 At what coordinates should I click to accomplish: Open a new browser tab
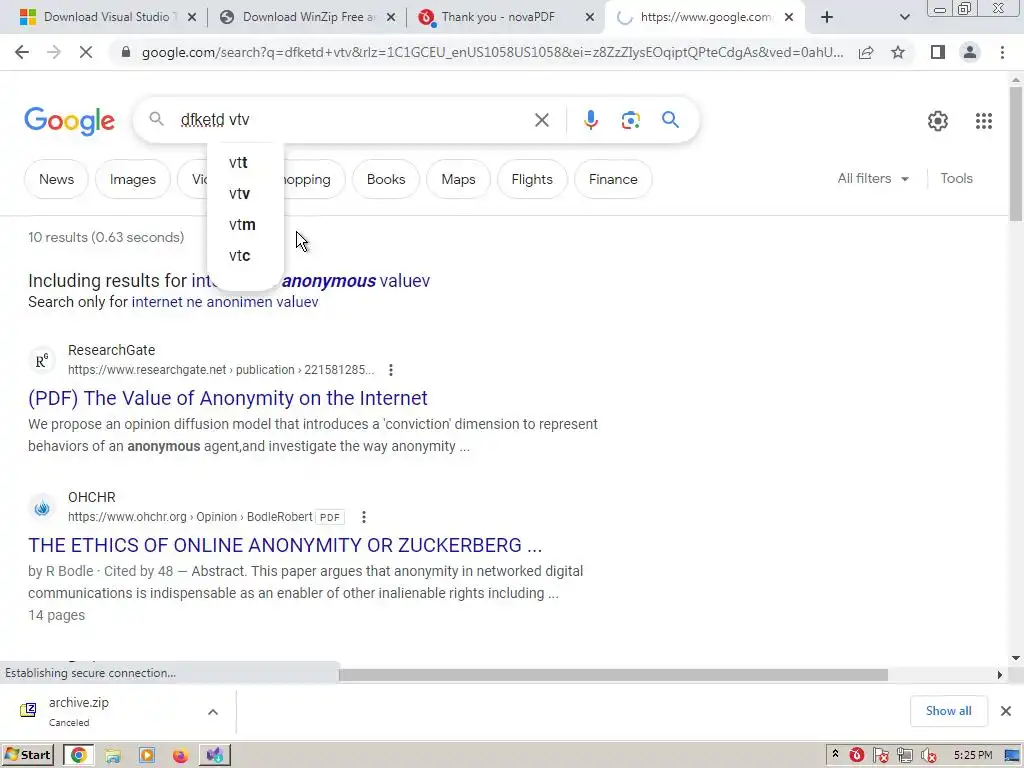827,18
